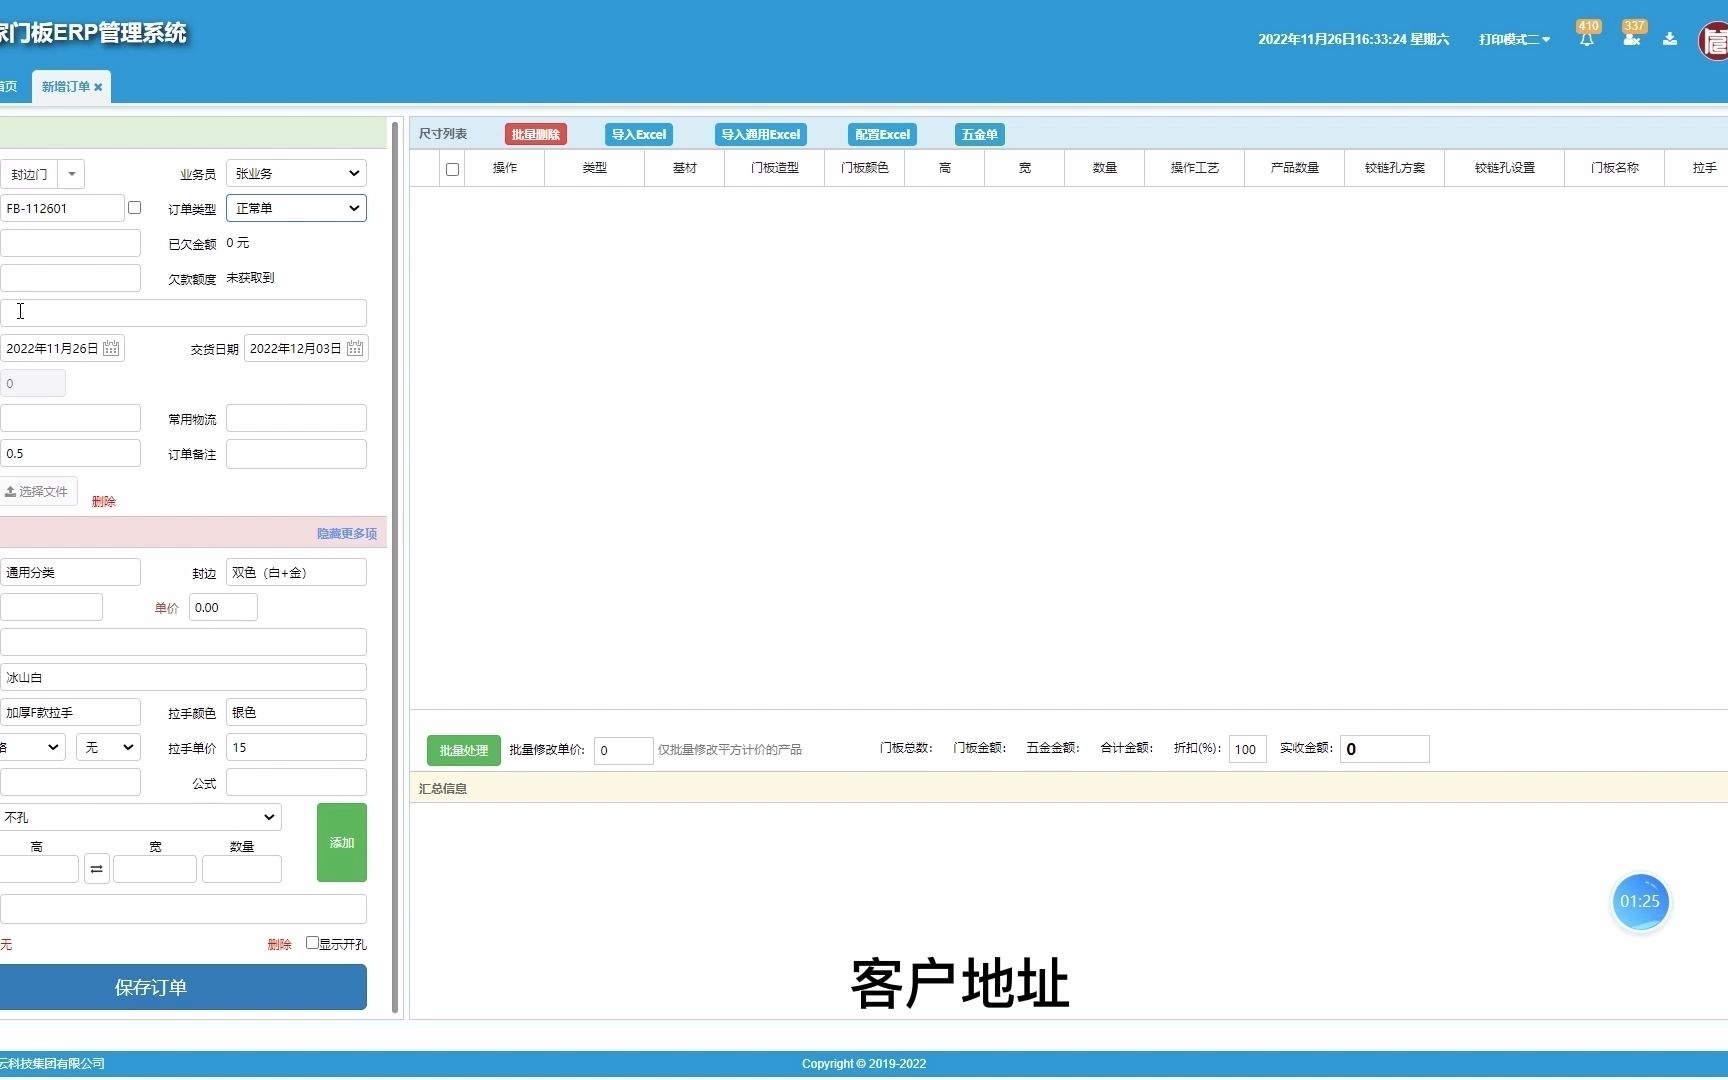
Task: Toggle the checkbox next to FB-112601
Action: [x=134, y=207]
